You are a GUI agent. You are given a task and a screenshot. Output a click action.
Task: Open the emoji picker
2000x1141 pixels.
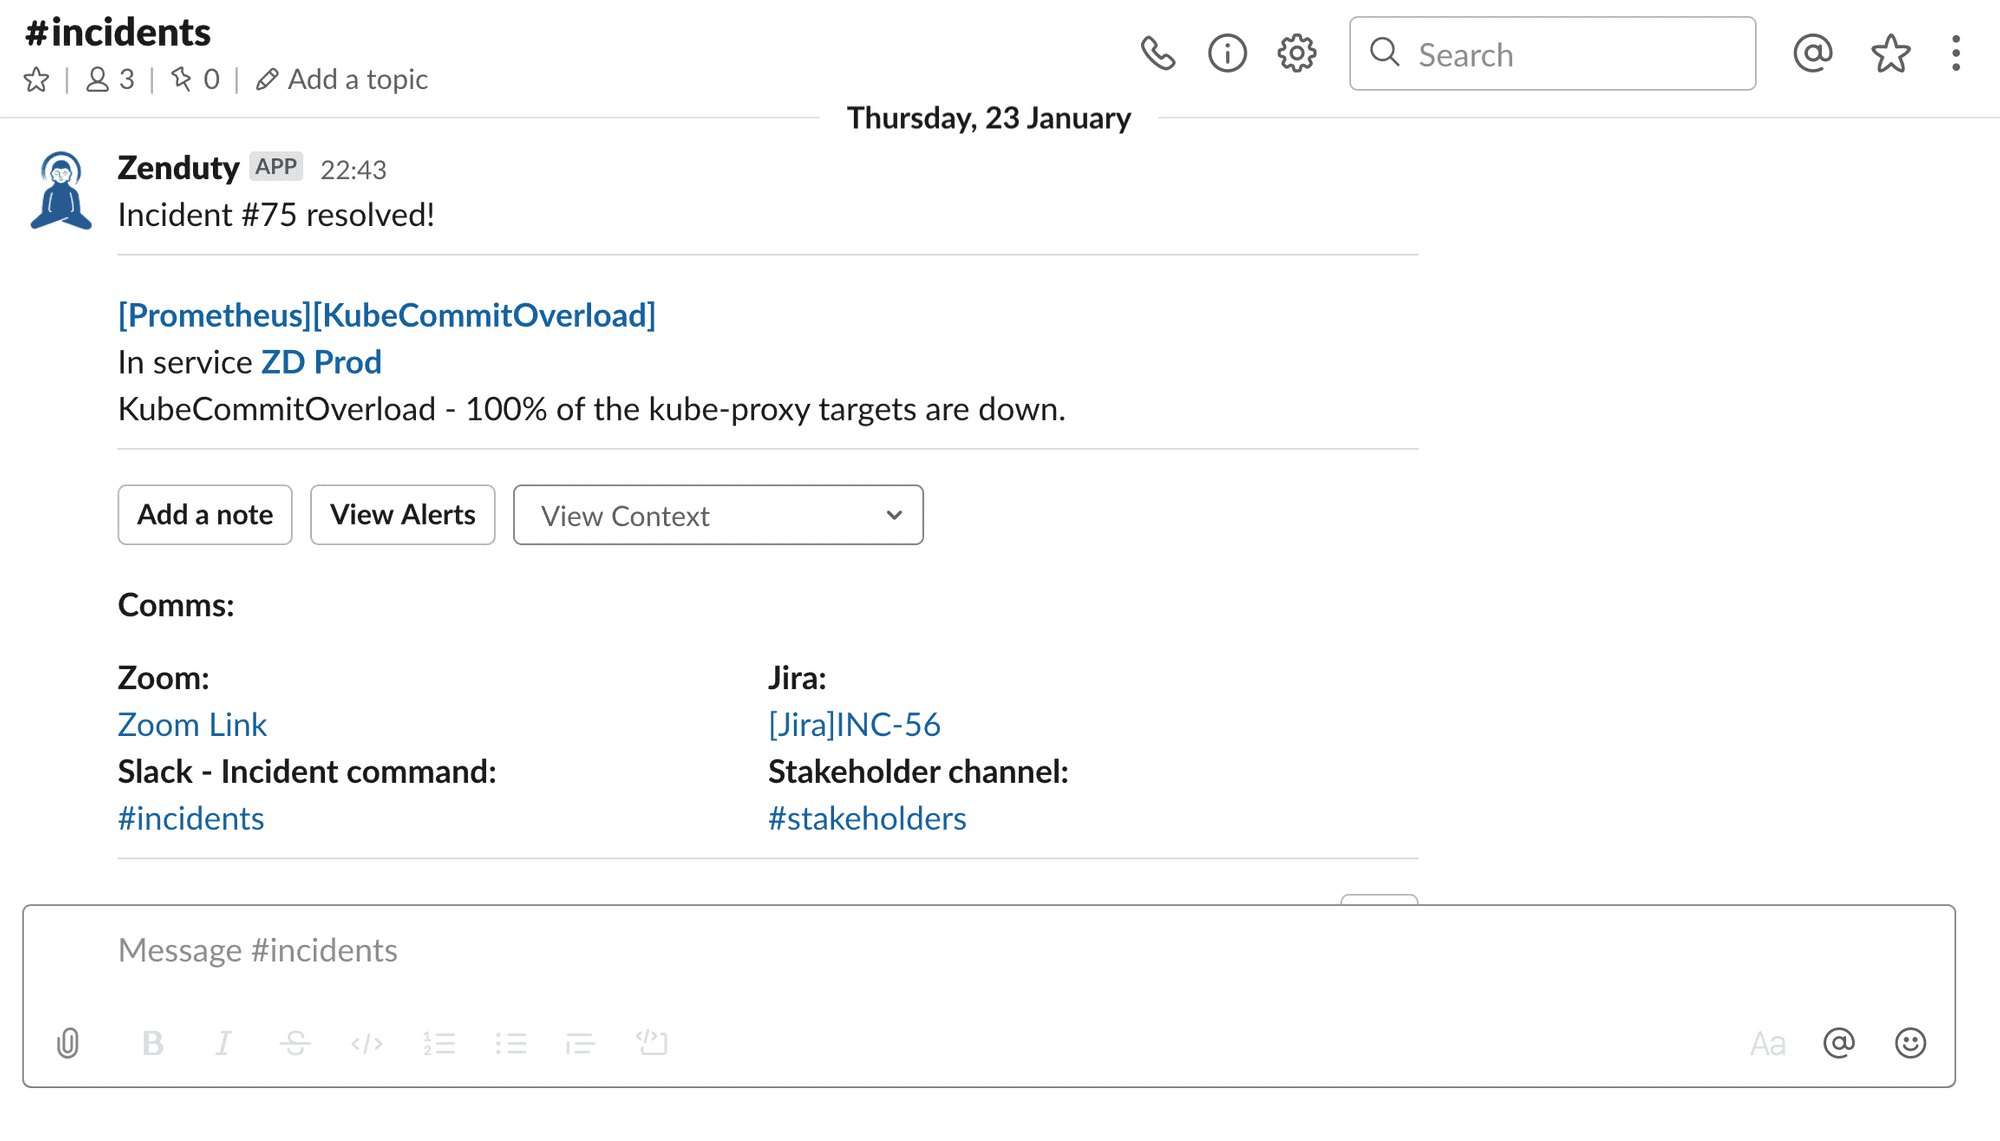tap(1910, 1043)
